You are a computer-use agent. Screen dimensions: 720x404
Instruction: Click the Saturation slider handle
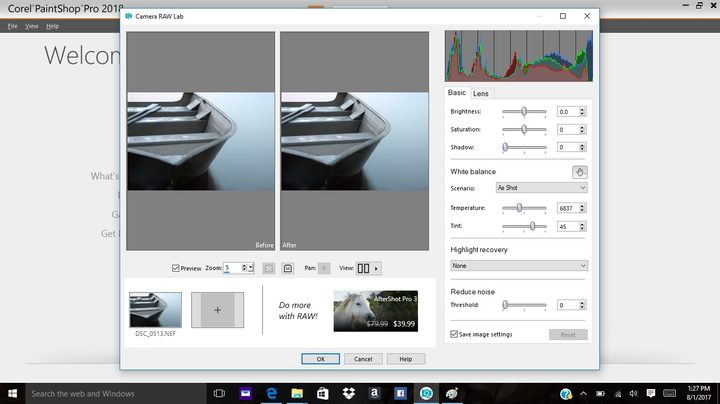[x=524, y=129]
